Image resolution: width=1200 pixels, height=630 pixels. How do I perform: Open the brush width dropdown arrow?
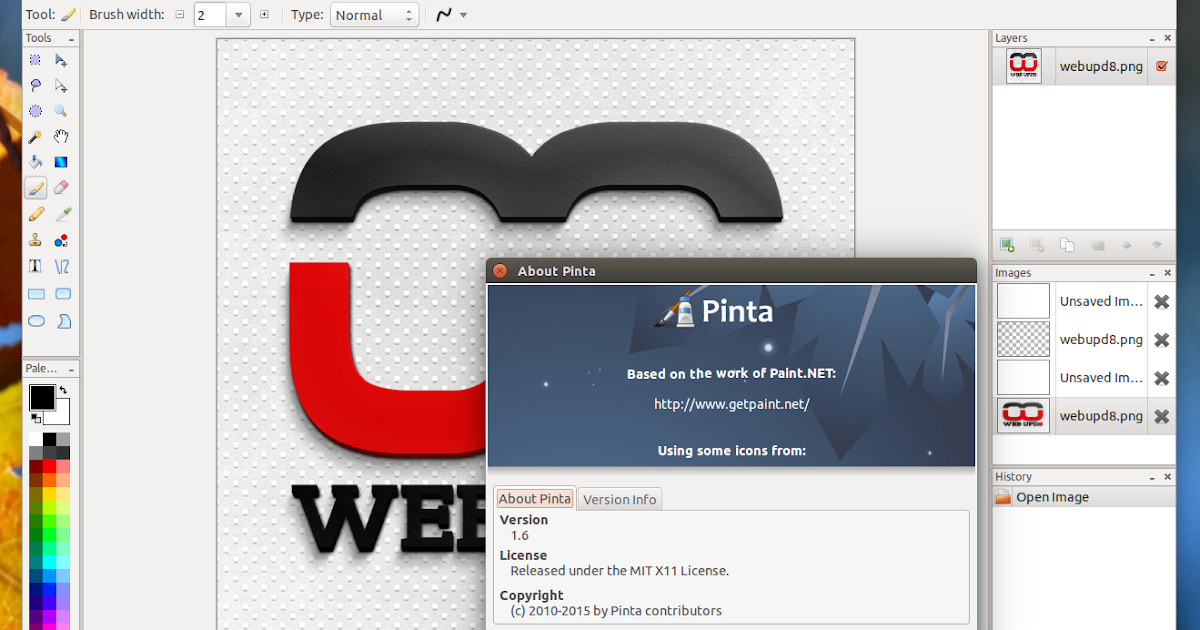click(237, 14)
